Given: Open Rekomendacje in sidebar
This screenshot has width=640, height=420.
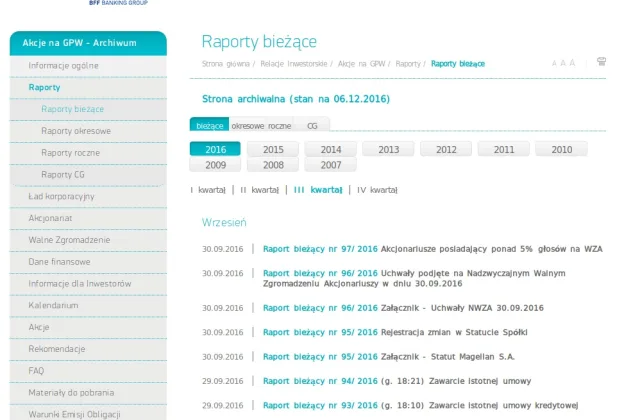Looking at the screenshot, I should 88,349.
